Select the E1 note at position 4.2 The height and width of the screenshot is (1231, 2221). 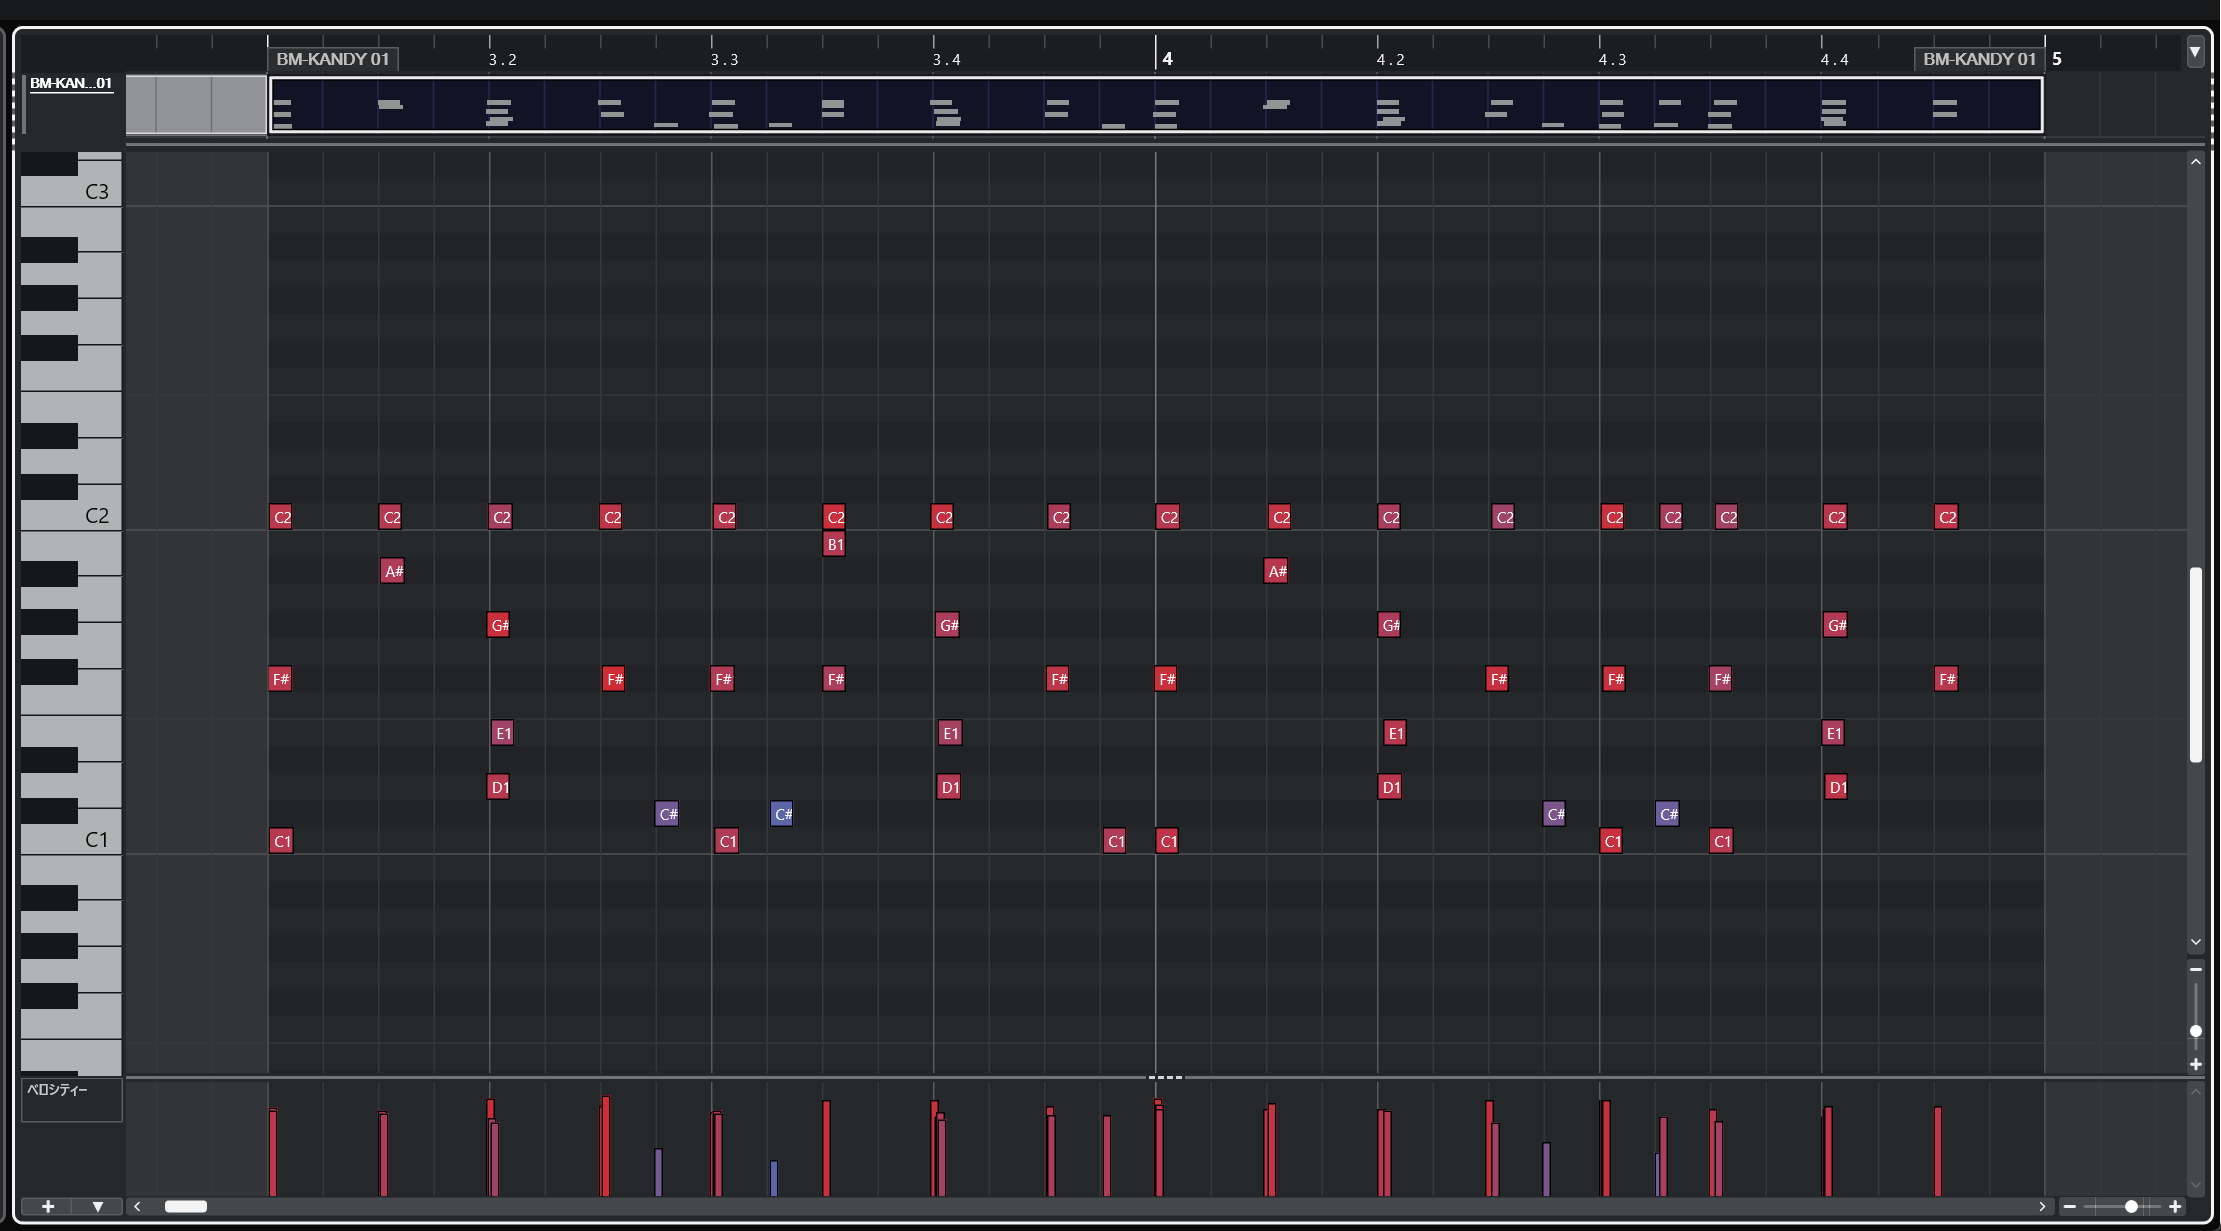[x=1395, y=733]
